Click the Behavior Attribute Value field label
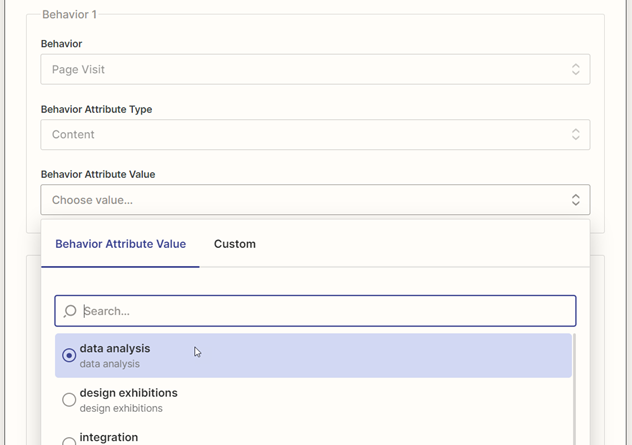 98,174
